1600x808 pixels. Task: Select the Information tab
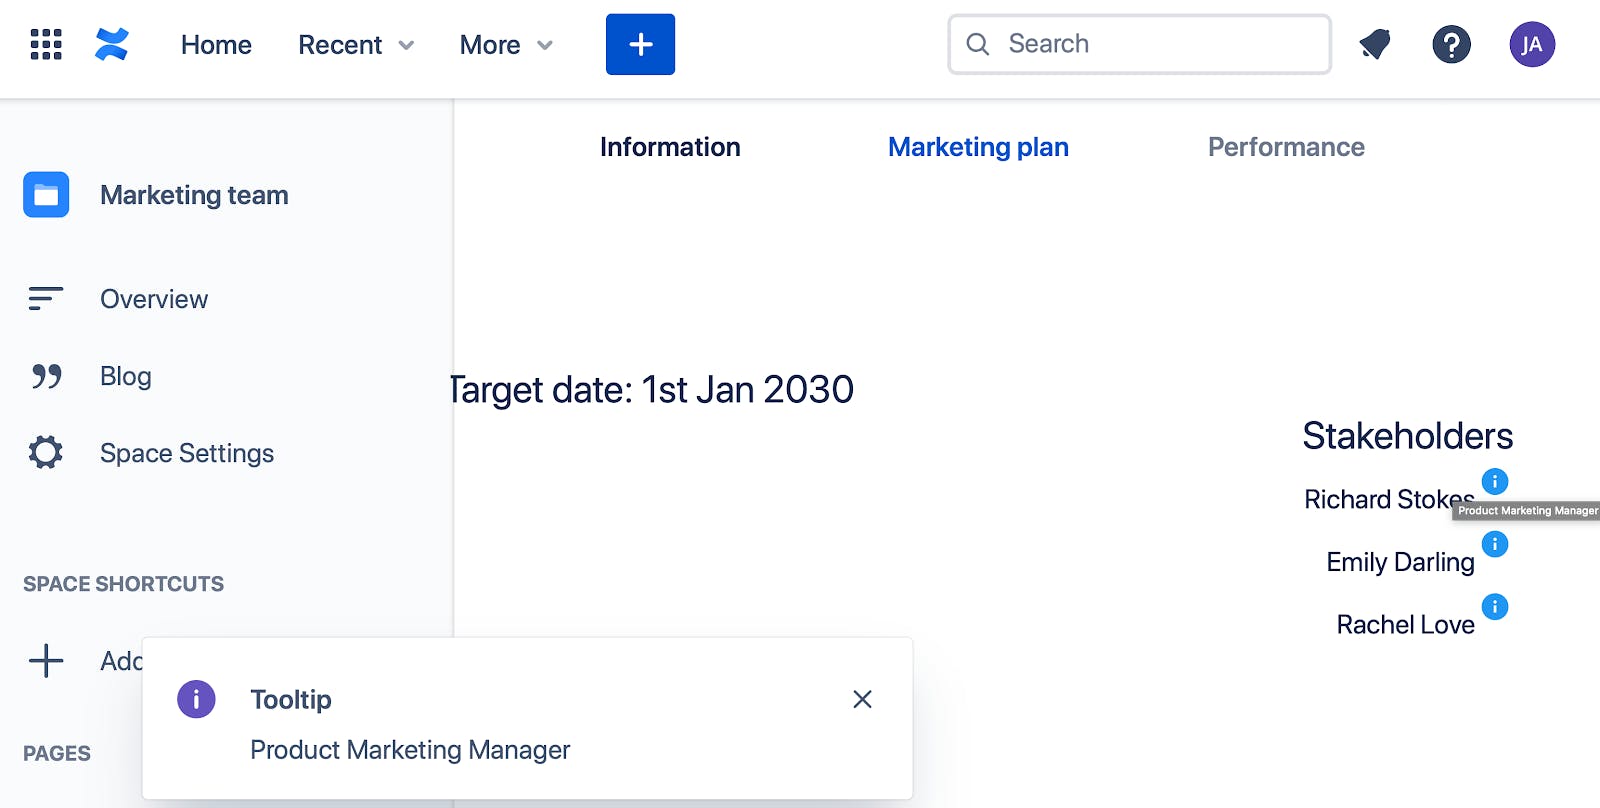tap(670, 147)
